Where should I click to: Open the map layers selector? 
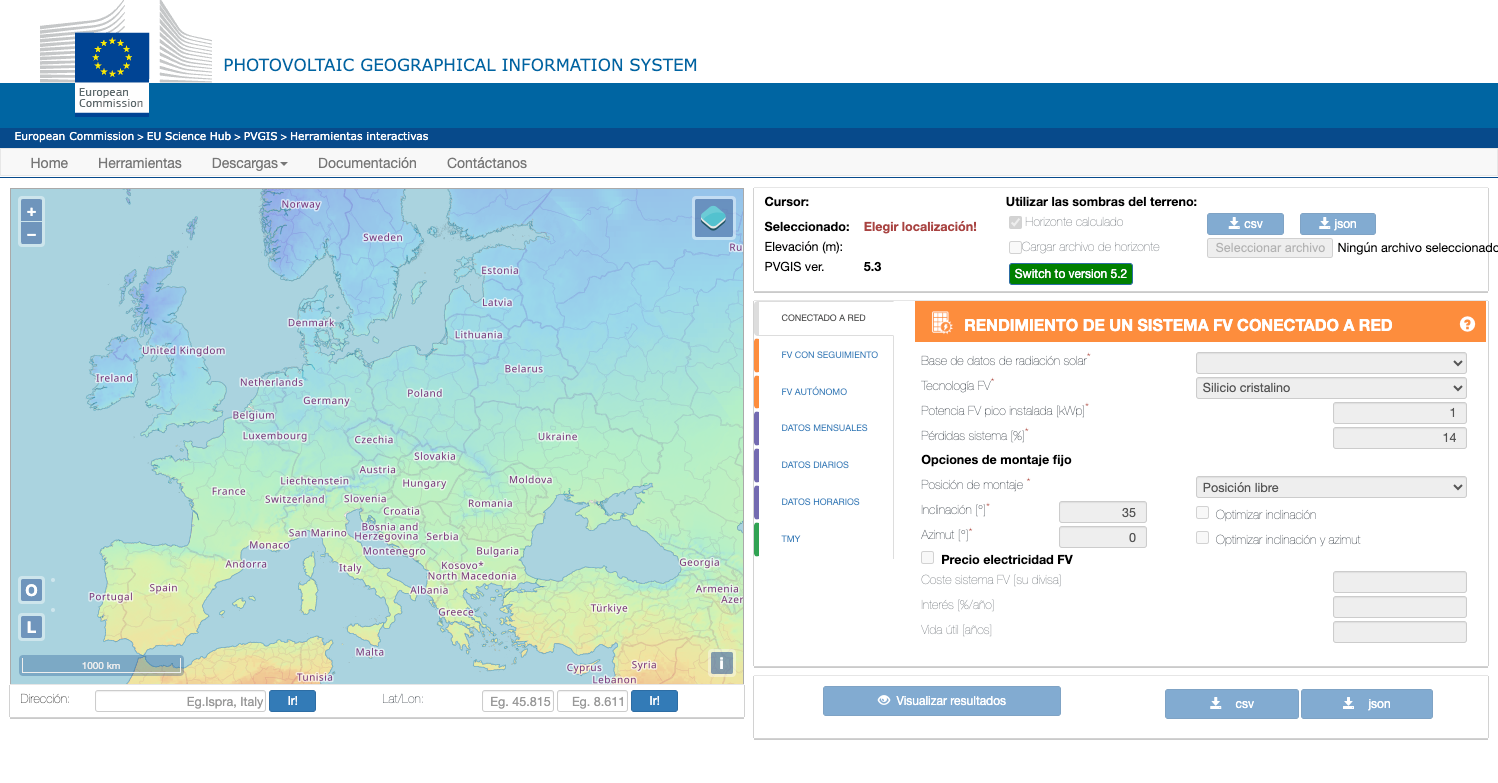(713, 217)
